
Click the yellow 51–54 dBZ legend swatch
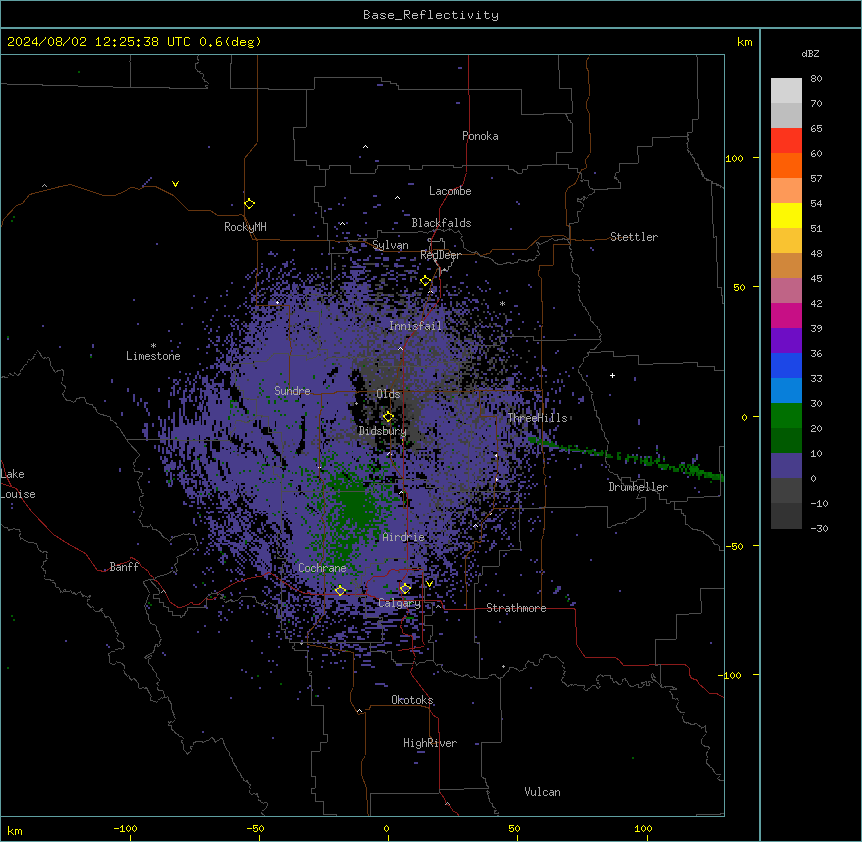[786, 215]
